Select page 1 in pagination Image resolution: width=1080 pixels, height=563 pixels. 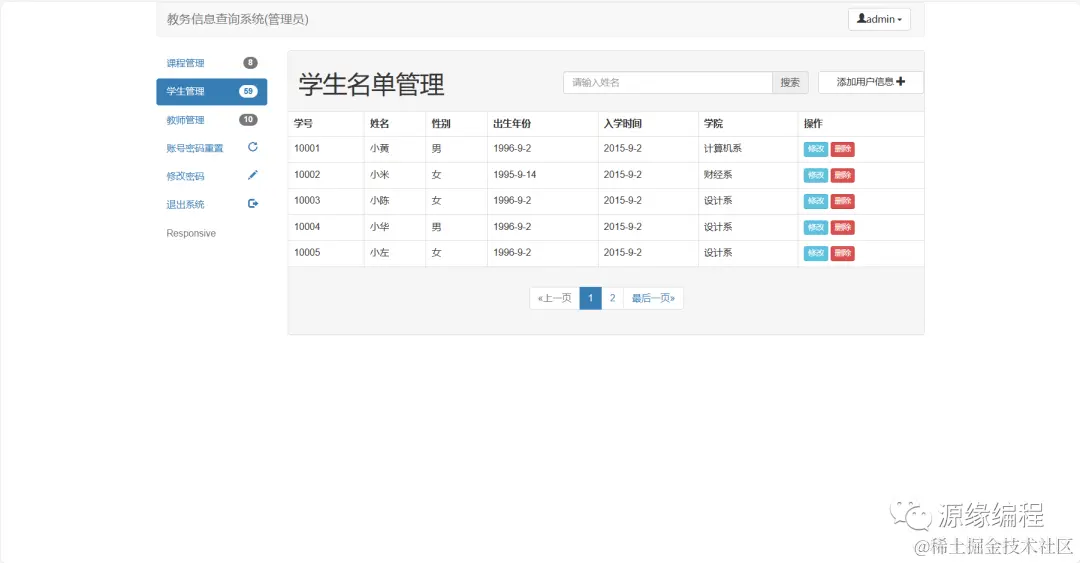coord(590,298)
